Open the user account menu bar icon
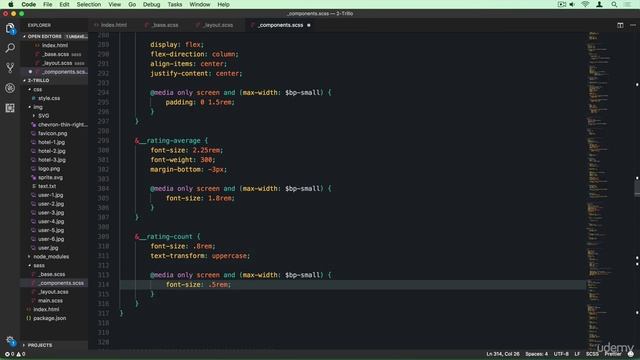This screenshot has height=360, width=640. [x=599, y=4]
